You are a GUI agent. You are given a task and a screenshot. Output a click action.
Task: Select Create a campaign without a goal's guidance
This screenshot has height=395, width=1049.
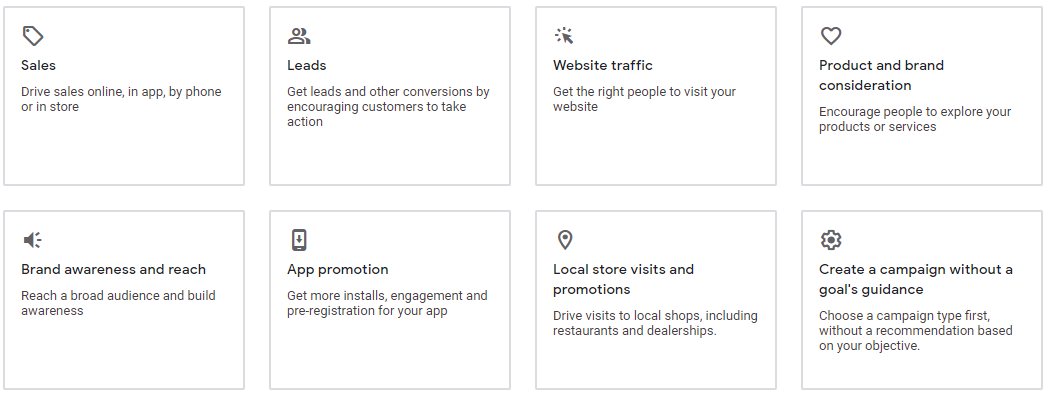[916, 279]
